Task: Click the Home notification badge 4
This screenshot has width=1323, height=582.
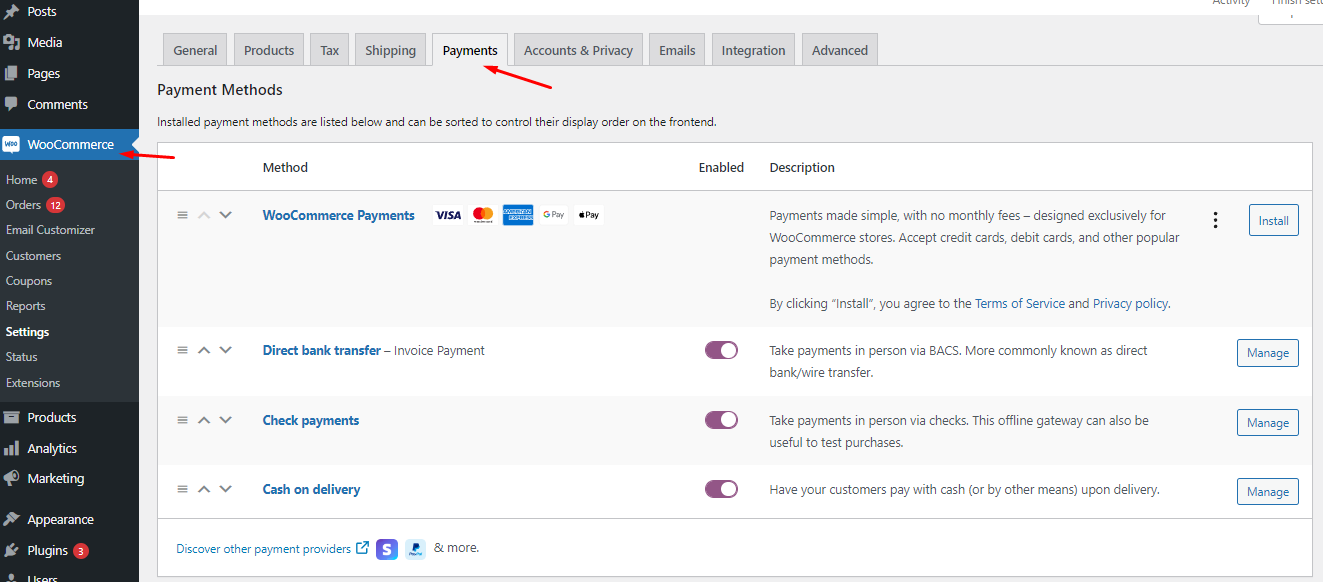Action: point(50,180)
